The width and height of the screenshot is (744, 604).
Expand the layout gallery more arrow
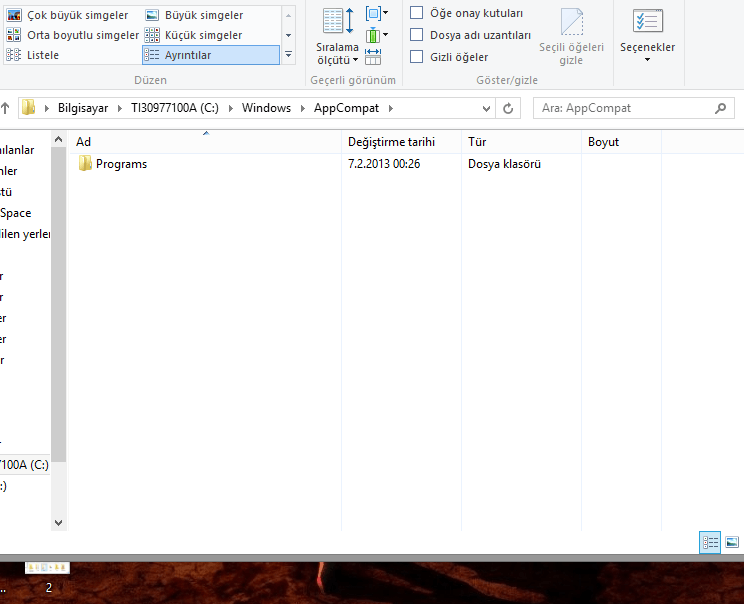[289, 55]
